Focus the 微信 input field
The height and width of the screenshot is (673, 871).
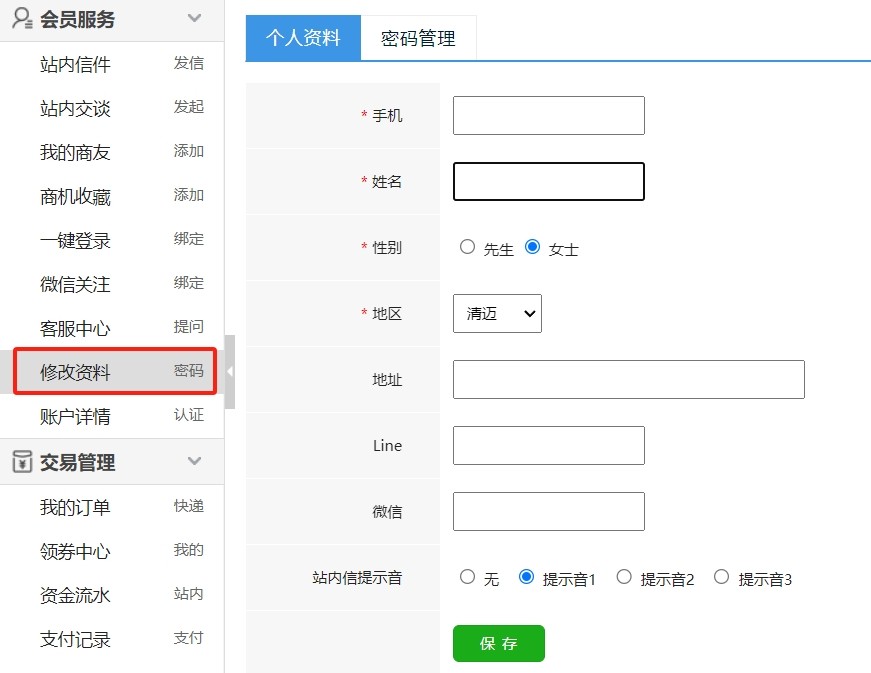tap(549, 511)
